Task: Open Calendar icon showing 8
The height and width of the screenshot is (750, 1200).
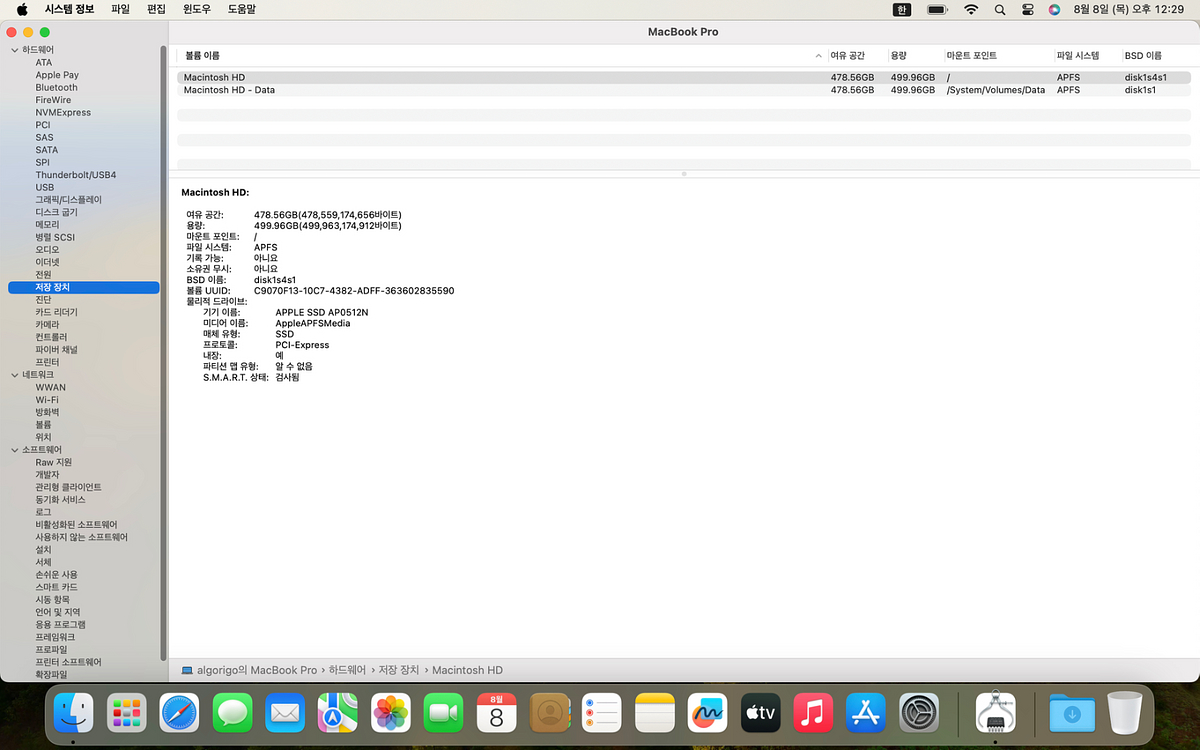Action: [x=496, y=713]
